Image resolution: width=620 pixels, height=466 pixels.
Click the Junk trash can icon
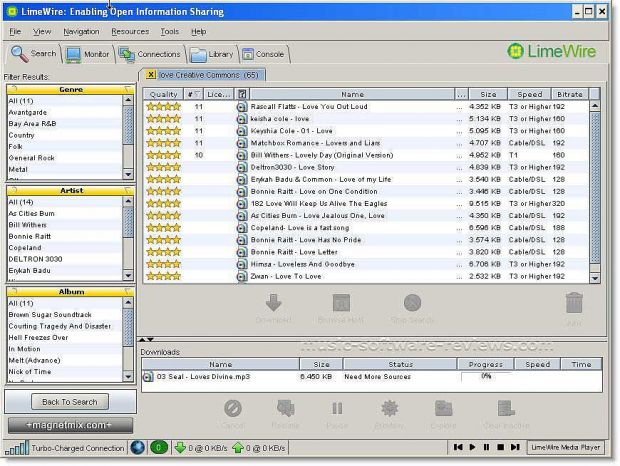574,304
